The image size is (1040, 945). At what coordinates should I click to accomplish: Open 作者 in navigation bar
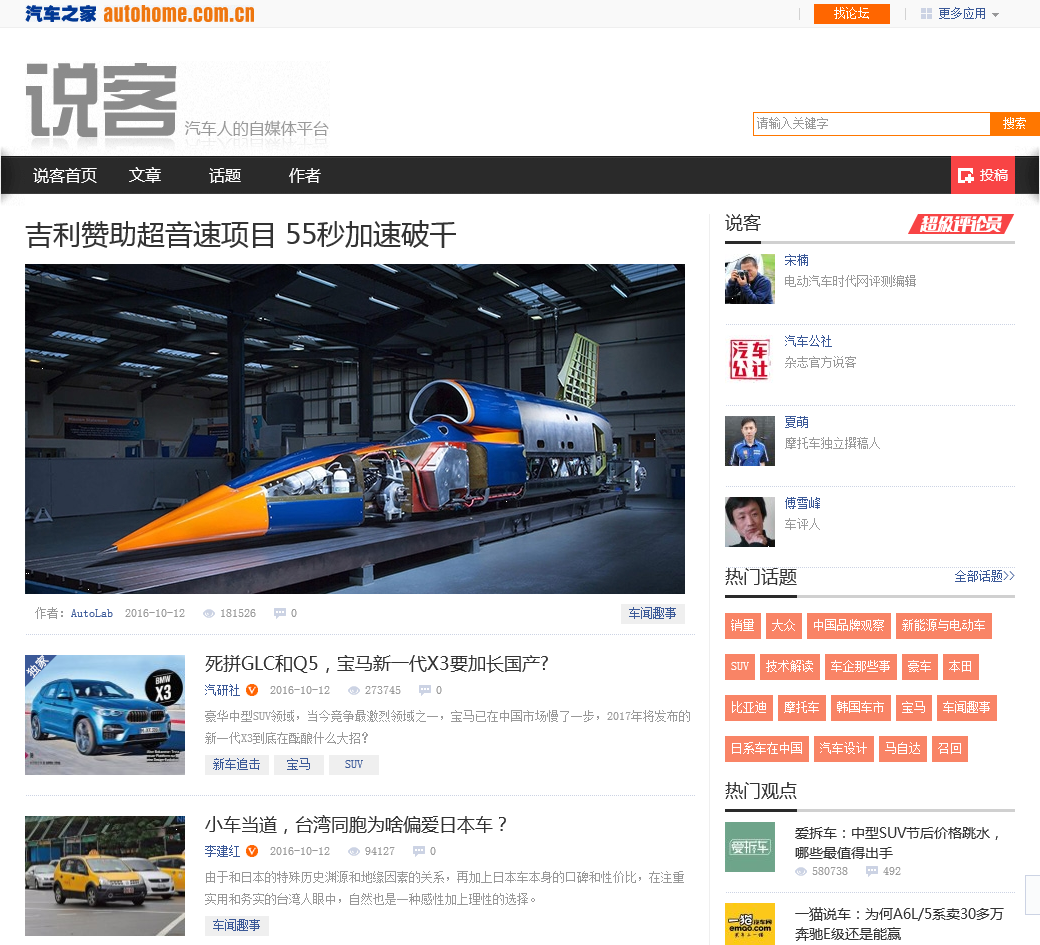tap(304, 176)
